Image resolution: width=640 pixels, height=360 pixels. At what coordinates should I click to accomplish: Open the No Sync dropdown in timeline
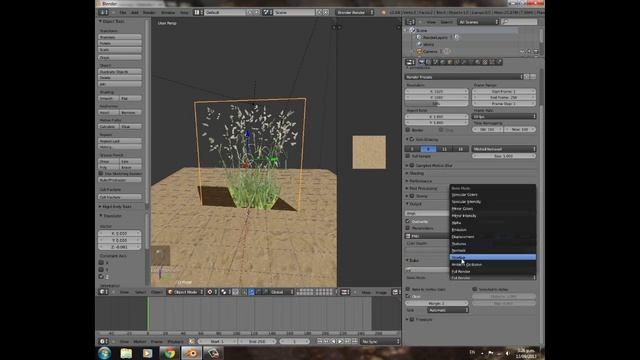point(380,341)
